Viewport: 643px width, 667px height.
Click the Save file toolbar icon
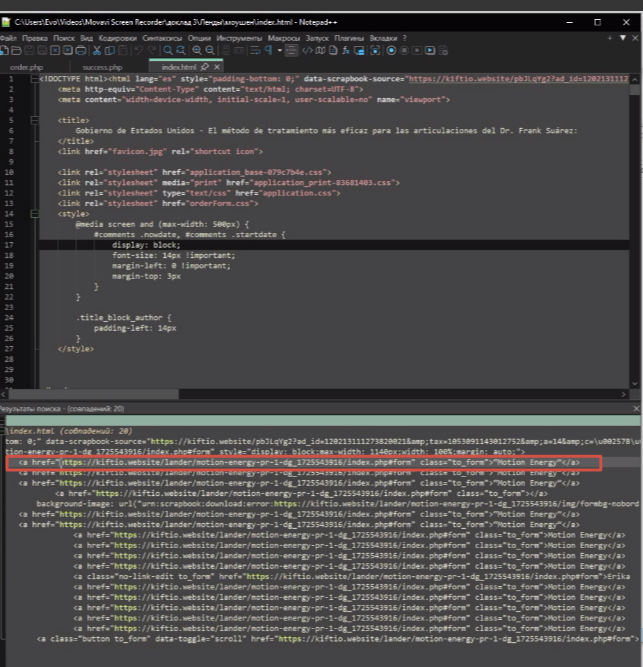click(x=30, y=49)
